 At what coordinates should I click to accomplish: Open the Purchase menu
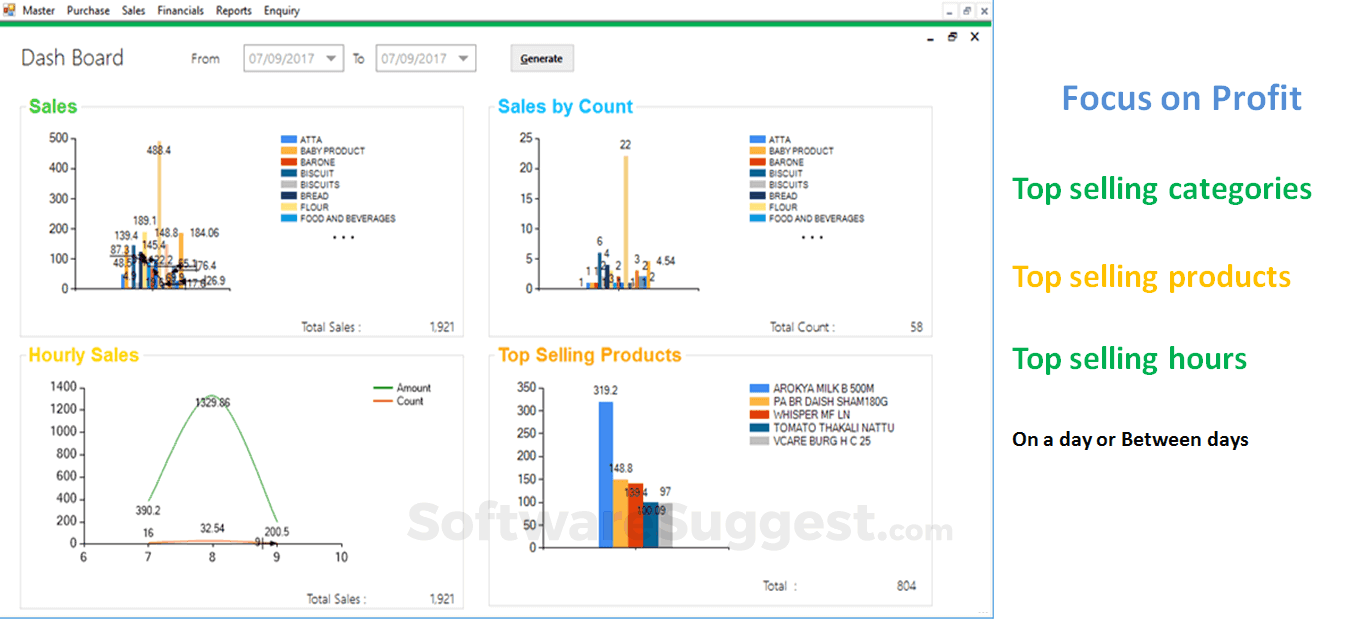pyautogui.click(x=88, y=10)
